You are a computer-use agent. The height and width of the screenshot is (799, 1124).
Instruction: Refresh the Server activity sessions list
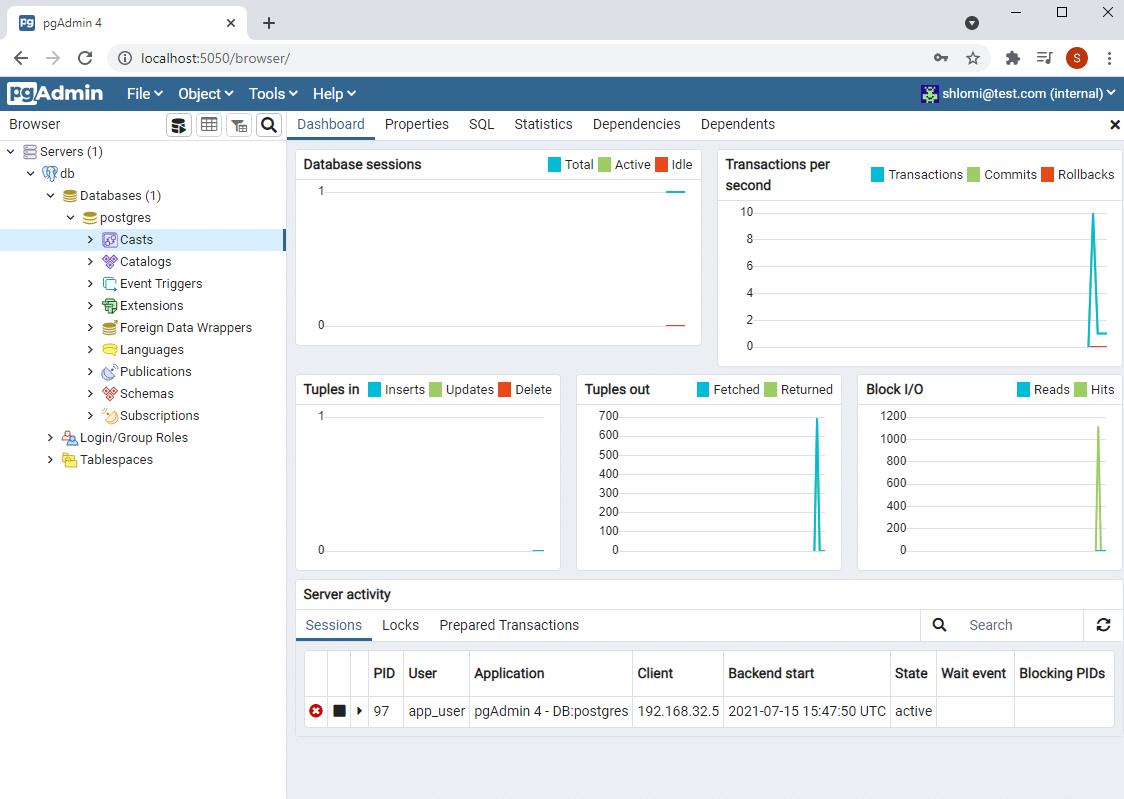click(x=1103, y=624)
